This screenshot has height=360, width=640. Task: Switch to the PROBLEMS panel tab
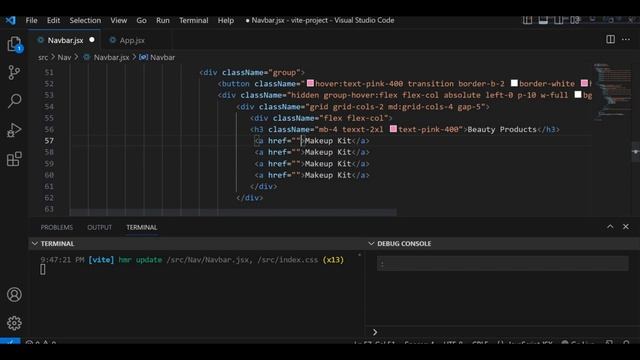(x=57, y=227)
